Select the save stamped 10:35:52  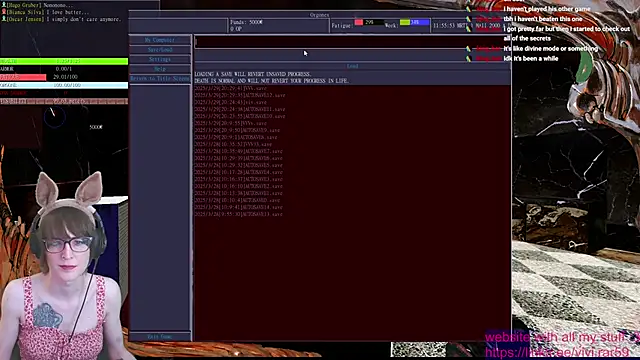coord(233,144)
